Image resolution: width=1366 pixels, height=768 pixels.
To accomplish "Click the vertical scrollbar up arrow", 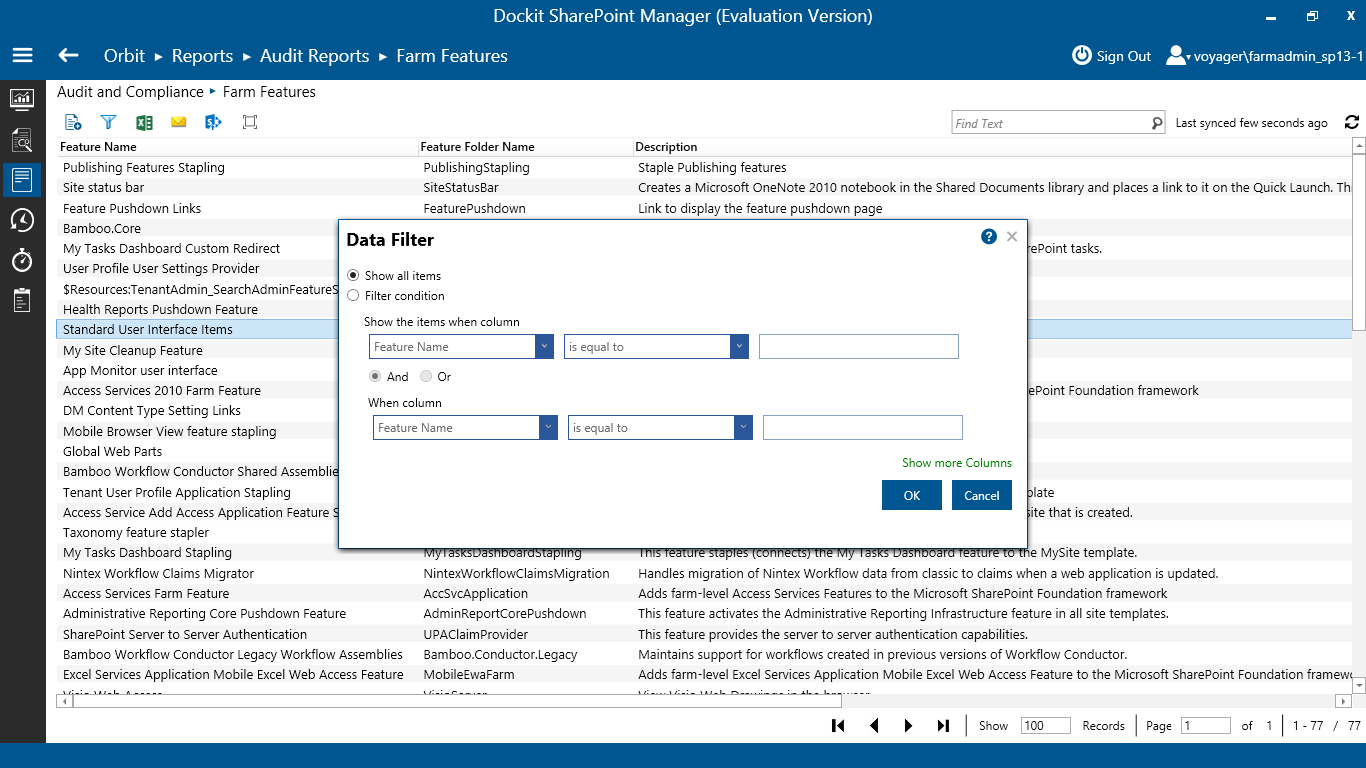I will click(x=1359, y=146).
